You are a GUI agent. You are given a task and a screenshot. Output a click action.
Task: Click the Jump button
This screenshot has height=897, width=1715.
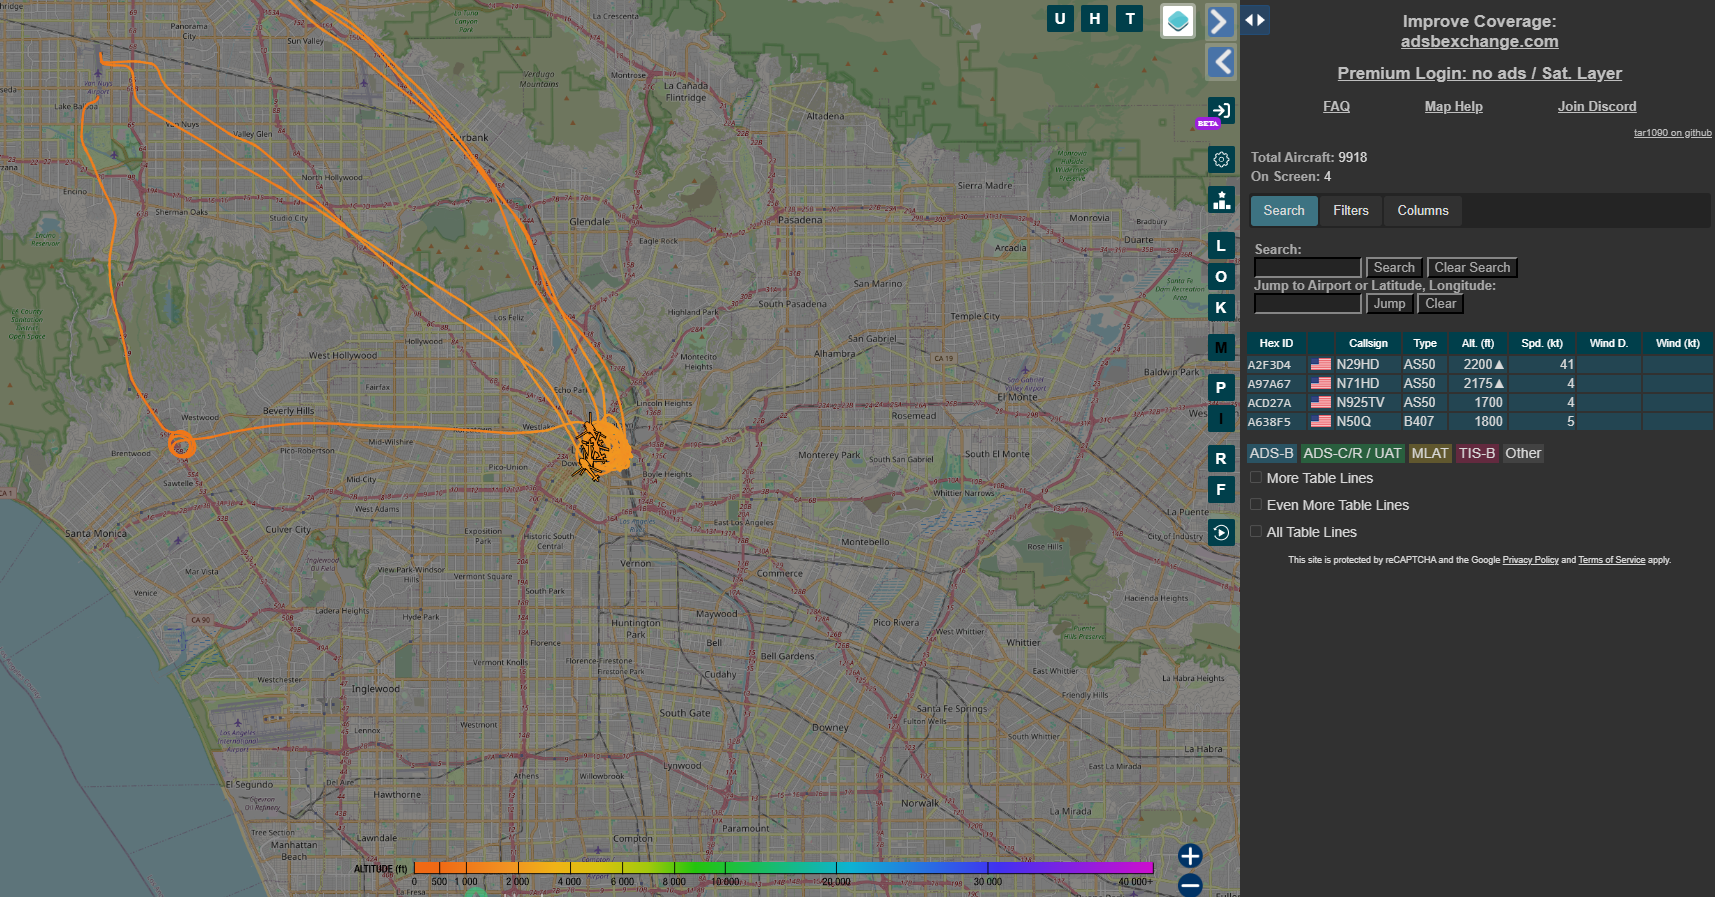(1389, 304)
